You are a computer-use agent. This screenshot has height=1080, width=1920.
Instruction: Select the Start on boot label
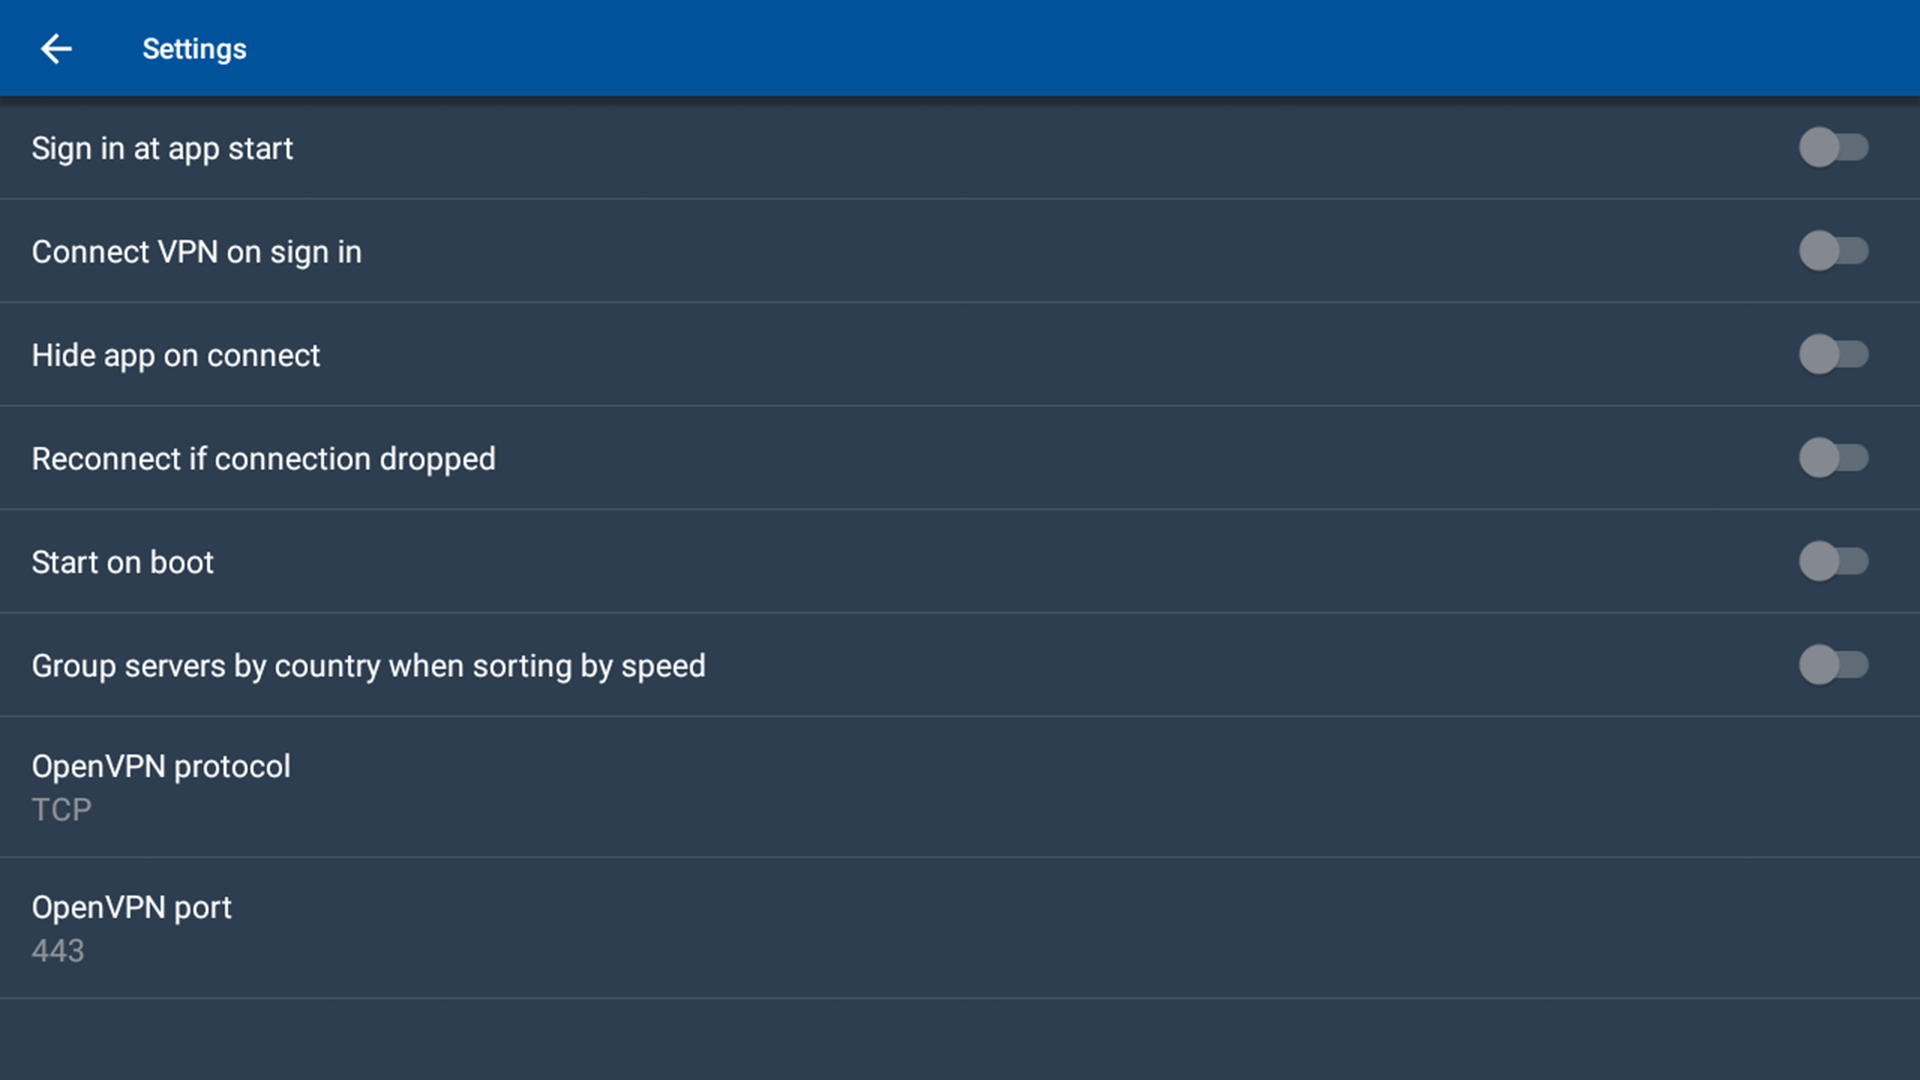(x=122, y=563)
